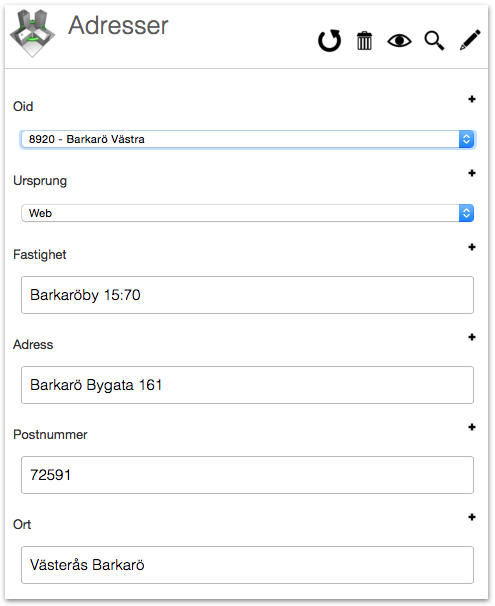This screenshot has height=606, width=495.
Task: Click the plus icon beside Postnummer
Action: pos(472,427)
